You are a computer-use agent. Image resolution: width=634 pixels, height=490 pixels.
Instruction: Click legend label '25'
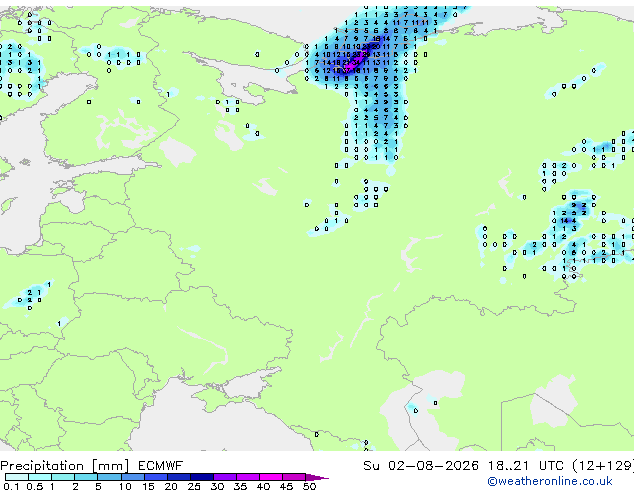point(194,486)
